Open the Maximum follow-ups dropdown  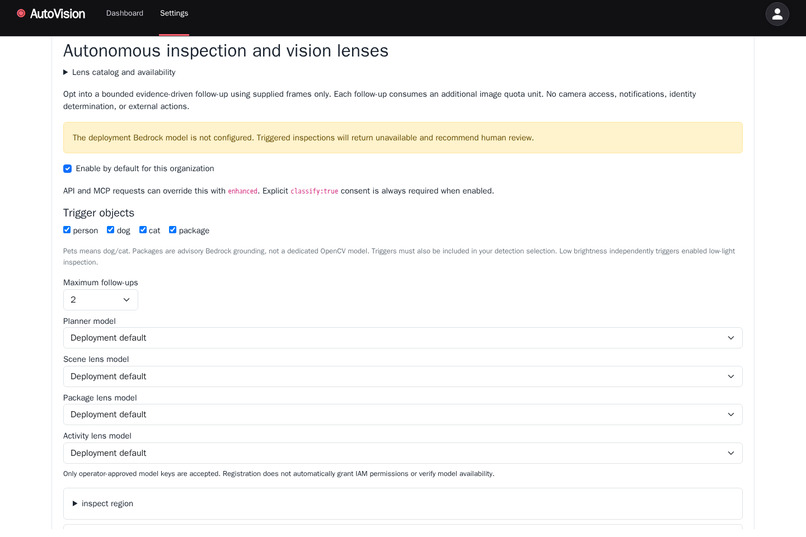[x=100, y=300]
